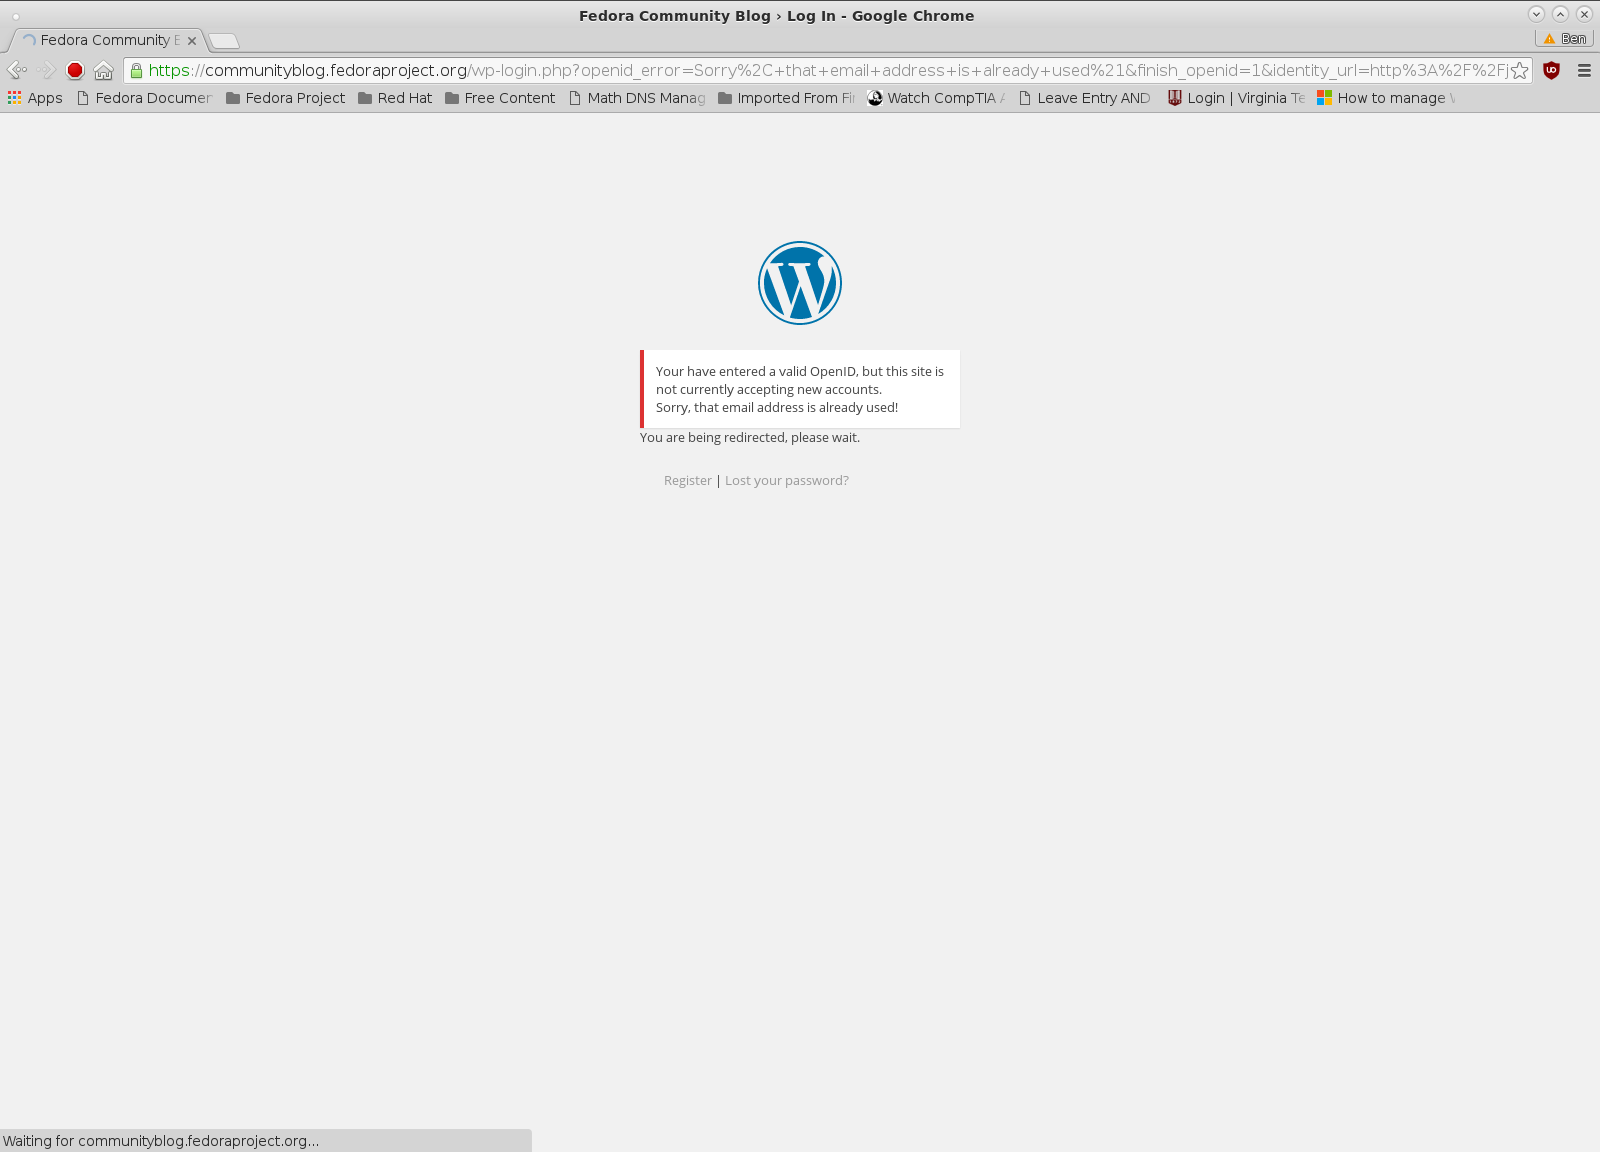Maximize the Chrome window
1600x1152 pixels.
1560,14
